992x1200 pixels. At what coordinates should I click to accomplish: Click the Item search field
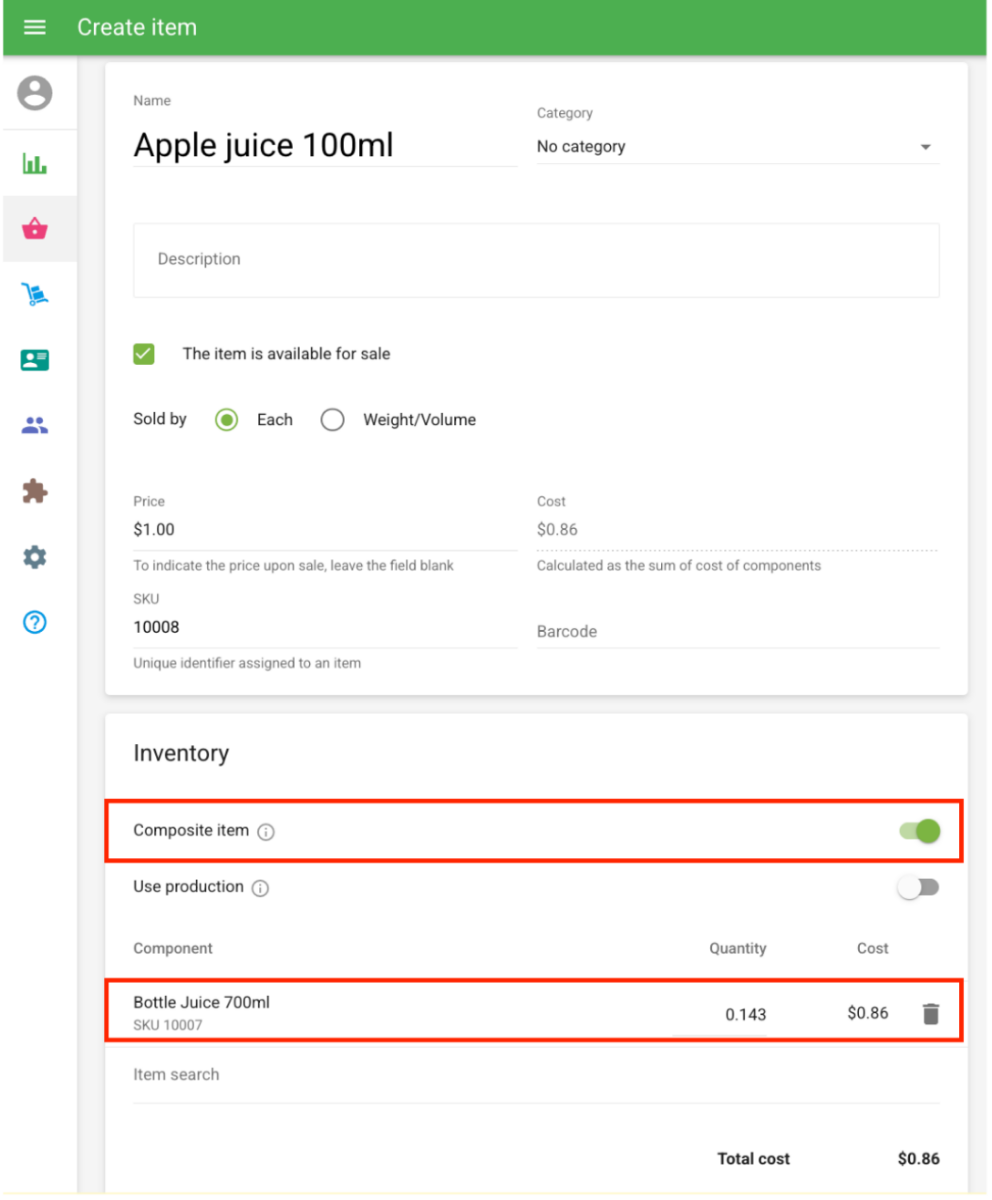536,1075
